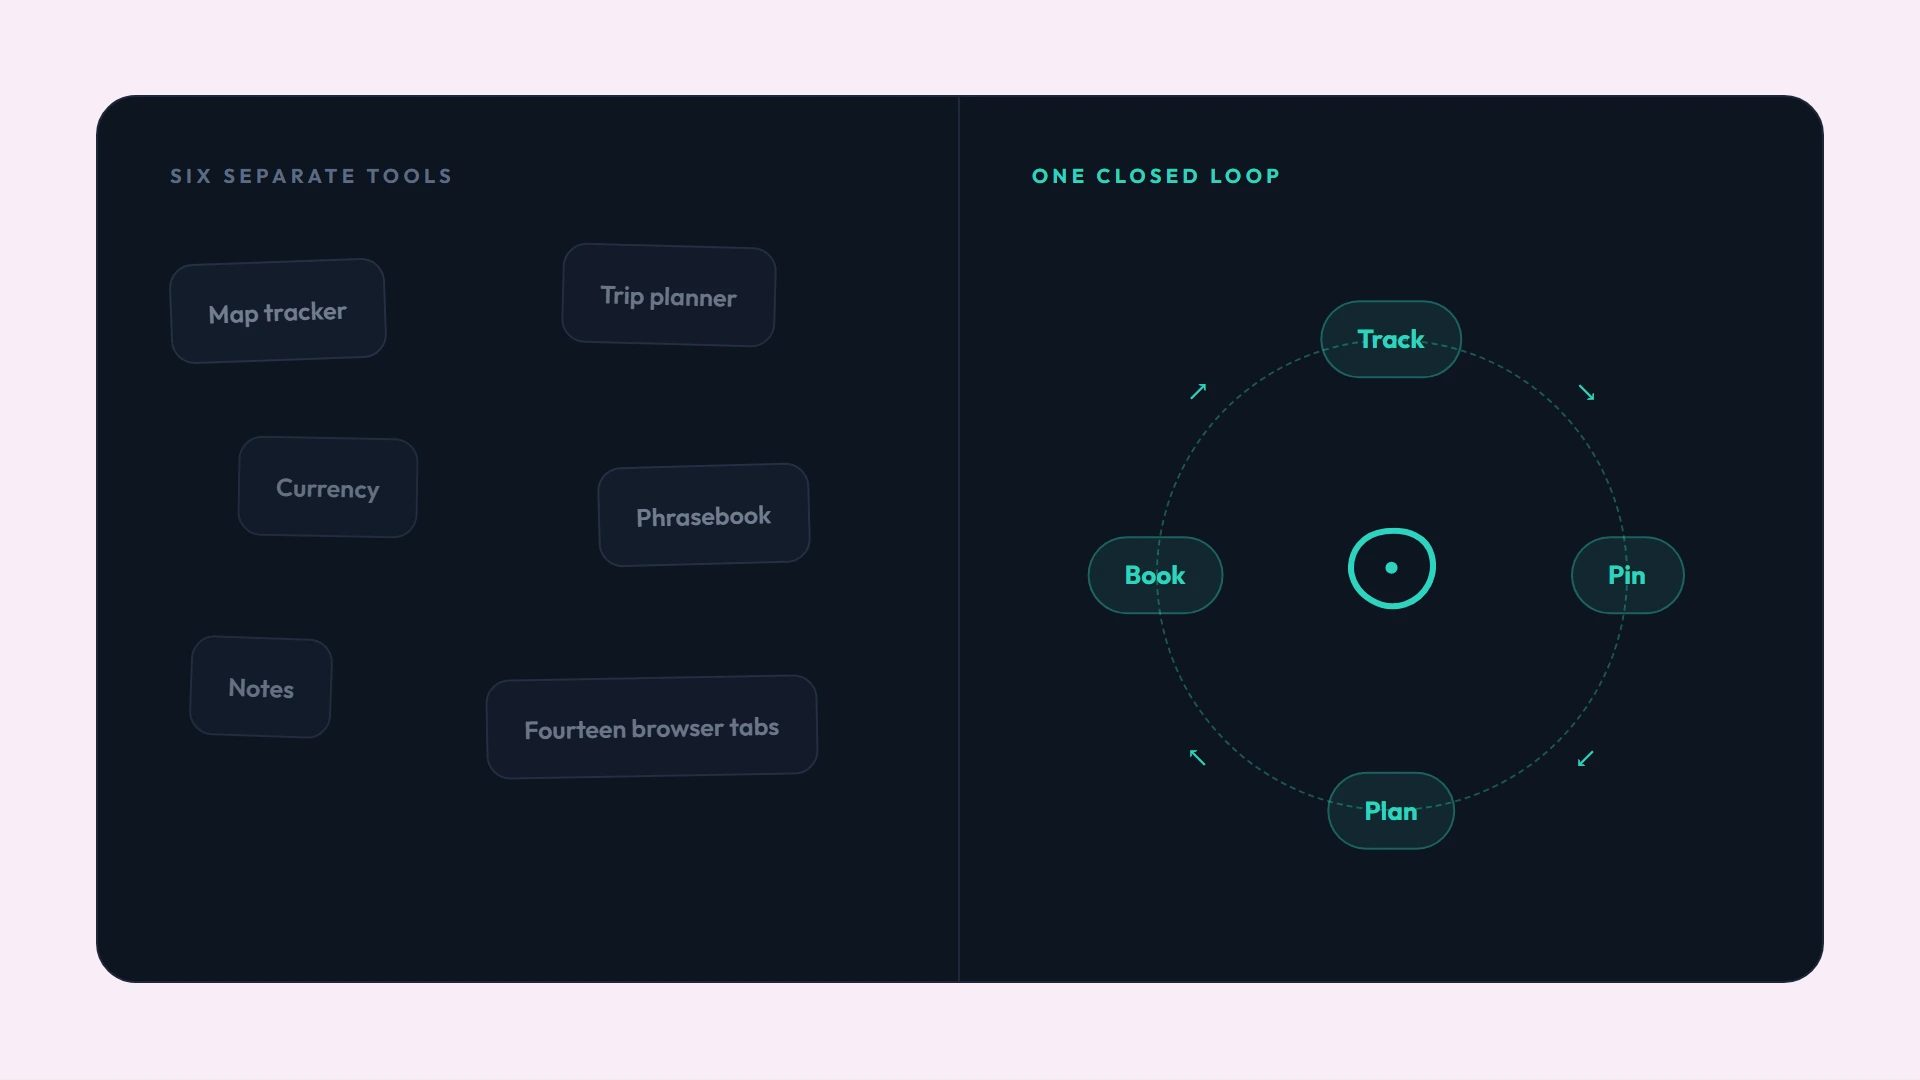This screenshot has height=1080, width=1920.
Task: Click the down-right arrow right of Track
Action: pos(1586,392)
